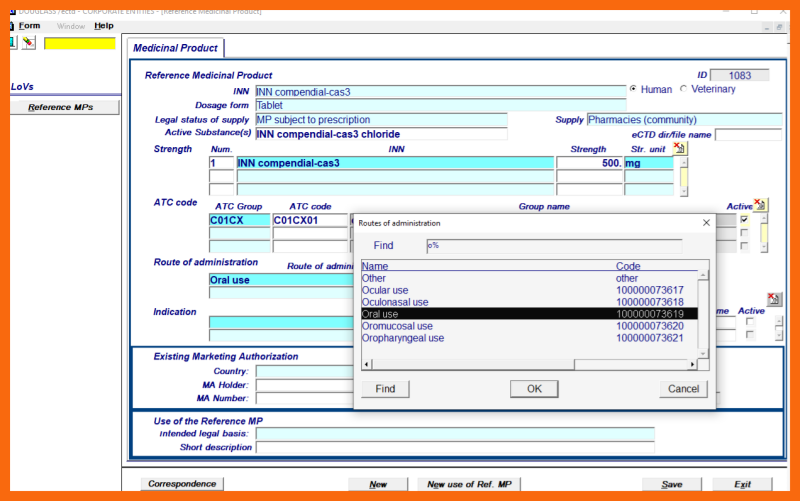Click the Find text field in dialog
The width and height of the screenshot is (800, 501).
[x=554, y=246]
